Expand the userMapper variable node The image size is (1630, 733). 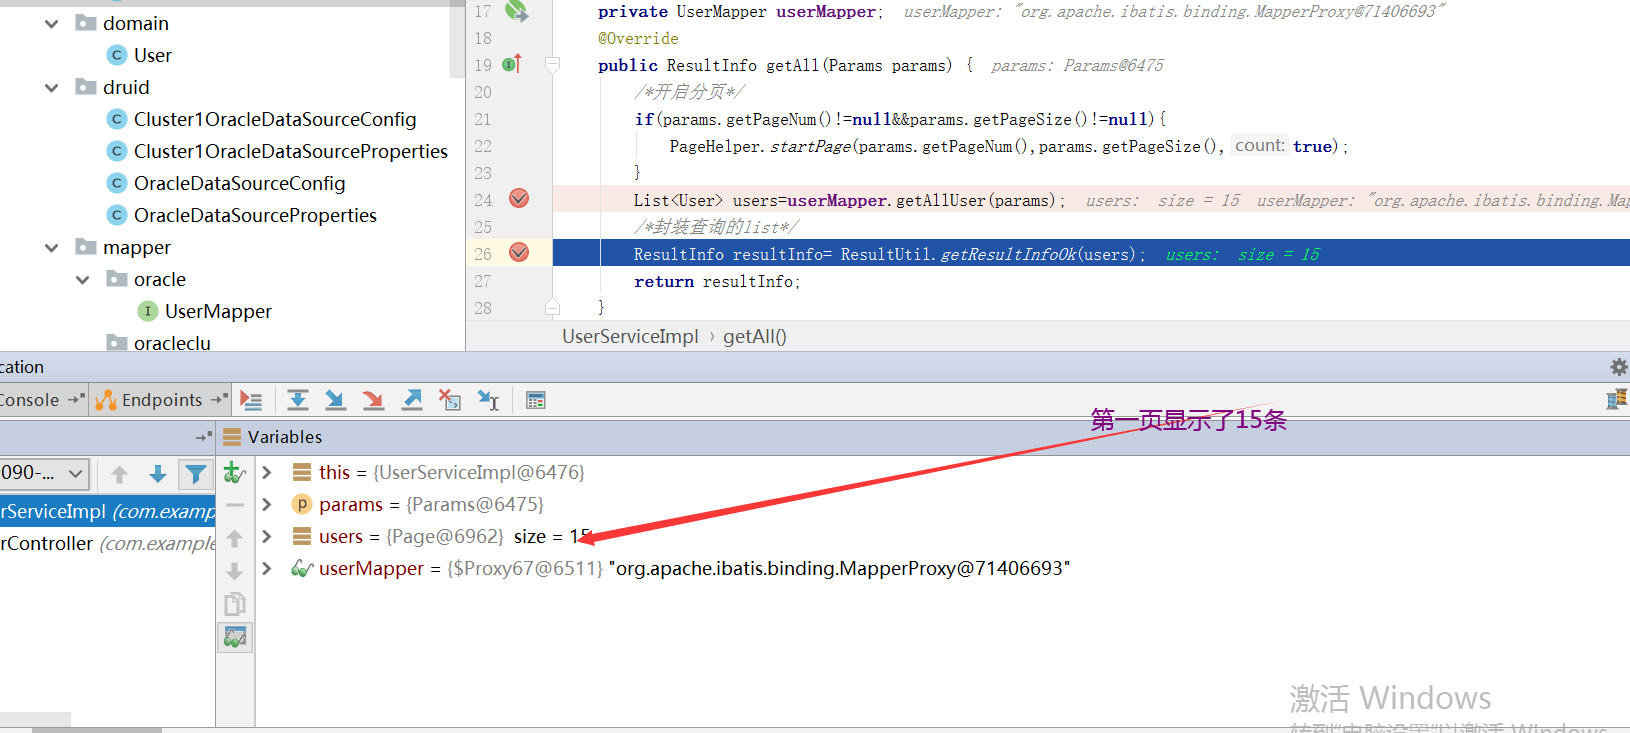pos(267,568)
